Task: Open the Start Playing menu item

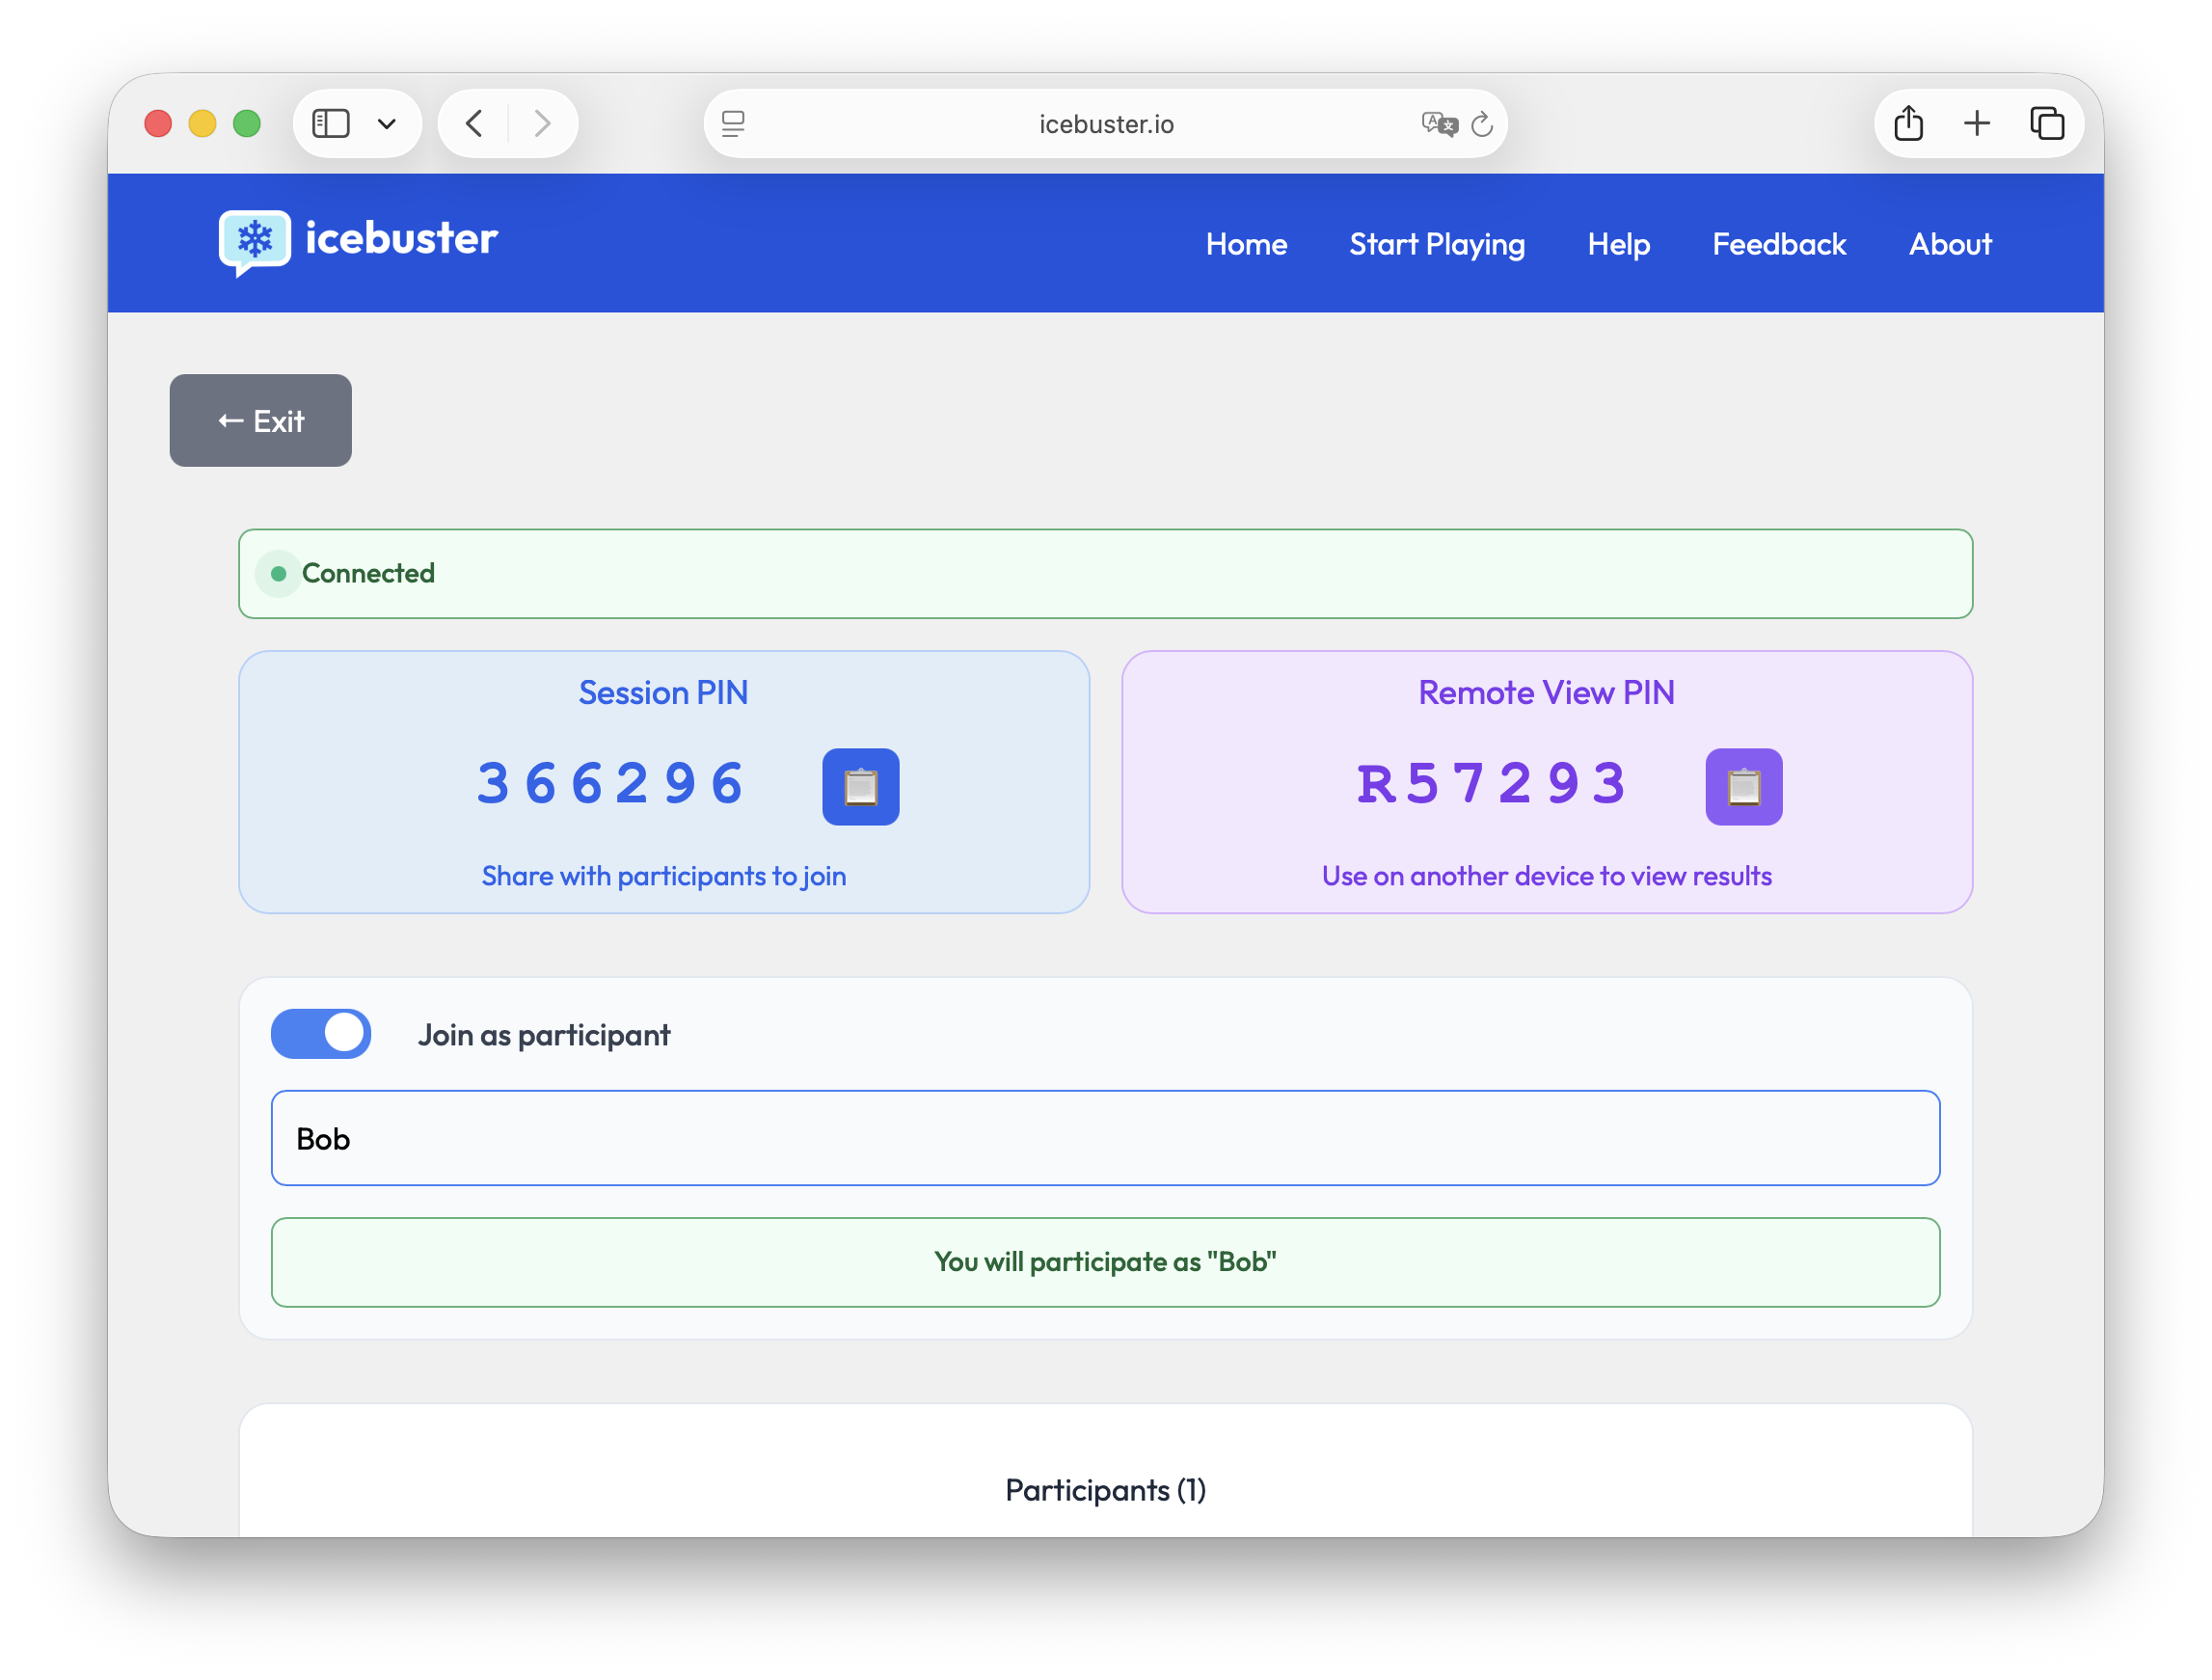Action: [1437, 244]
